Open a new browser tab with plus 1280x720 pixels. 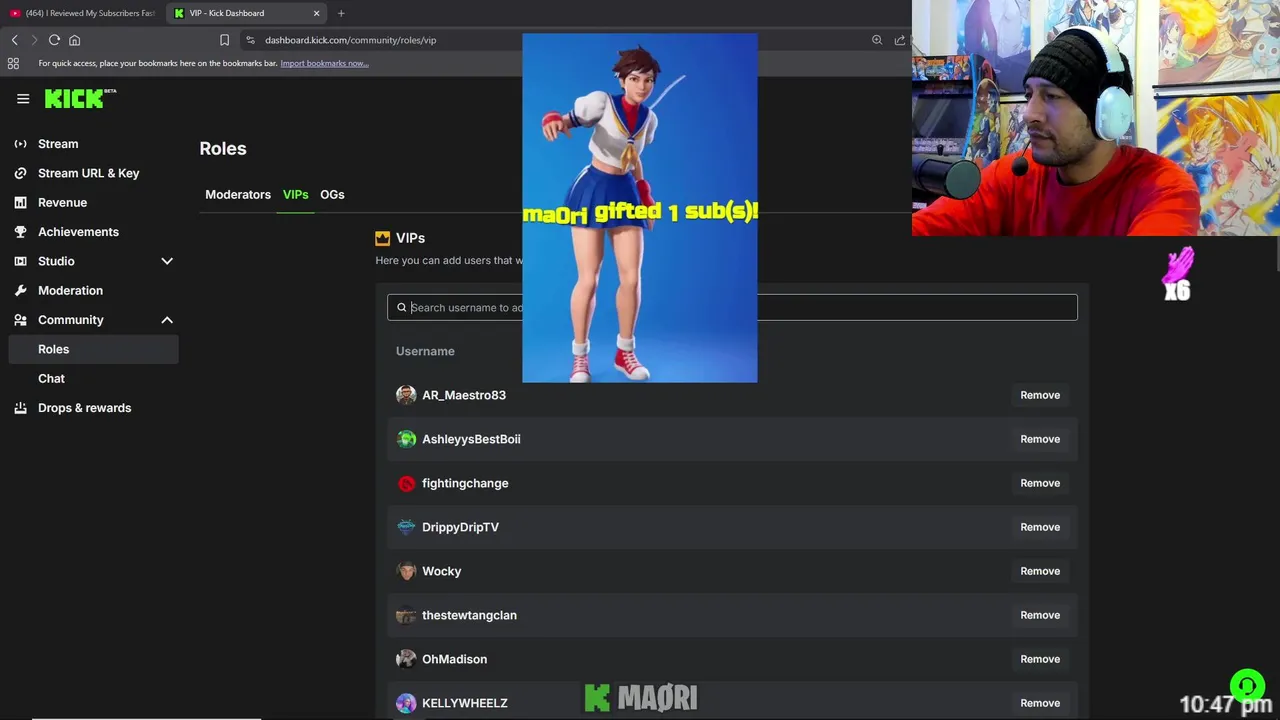(x=341, y=13)
